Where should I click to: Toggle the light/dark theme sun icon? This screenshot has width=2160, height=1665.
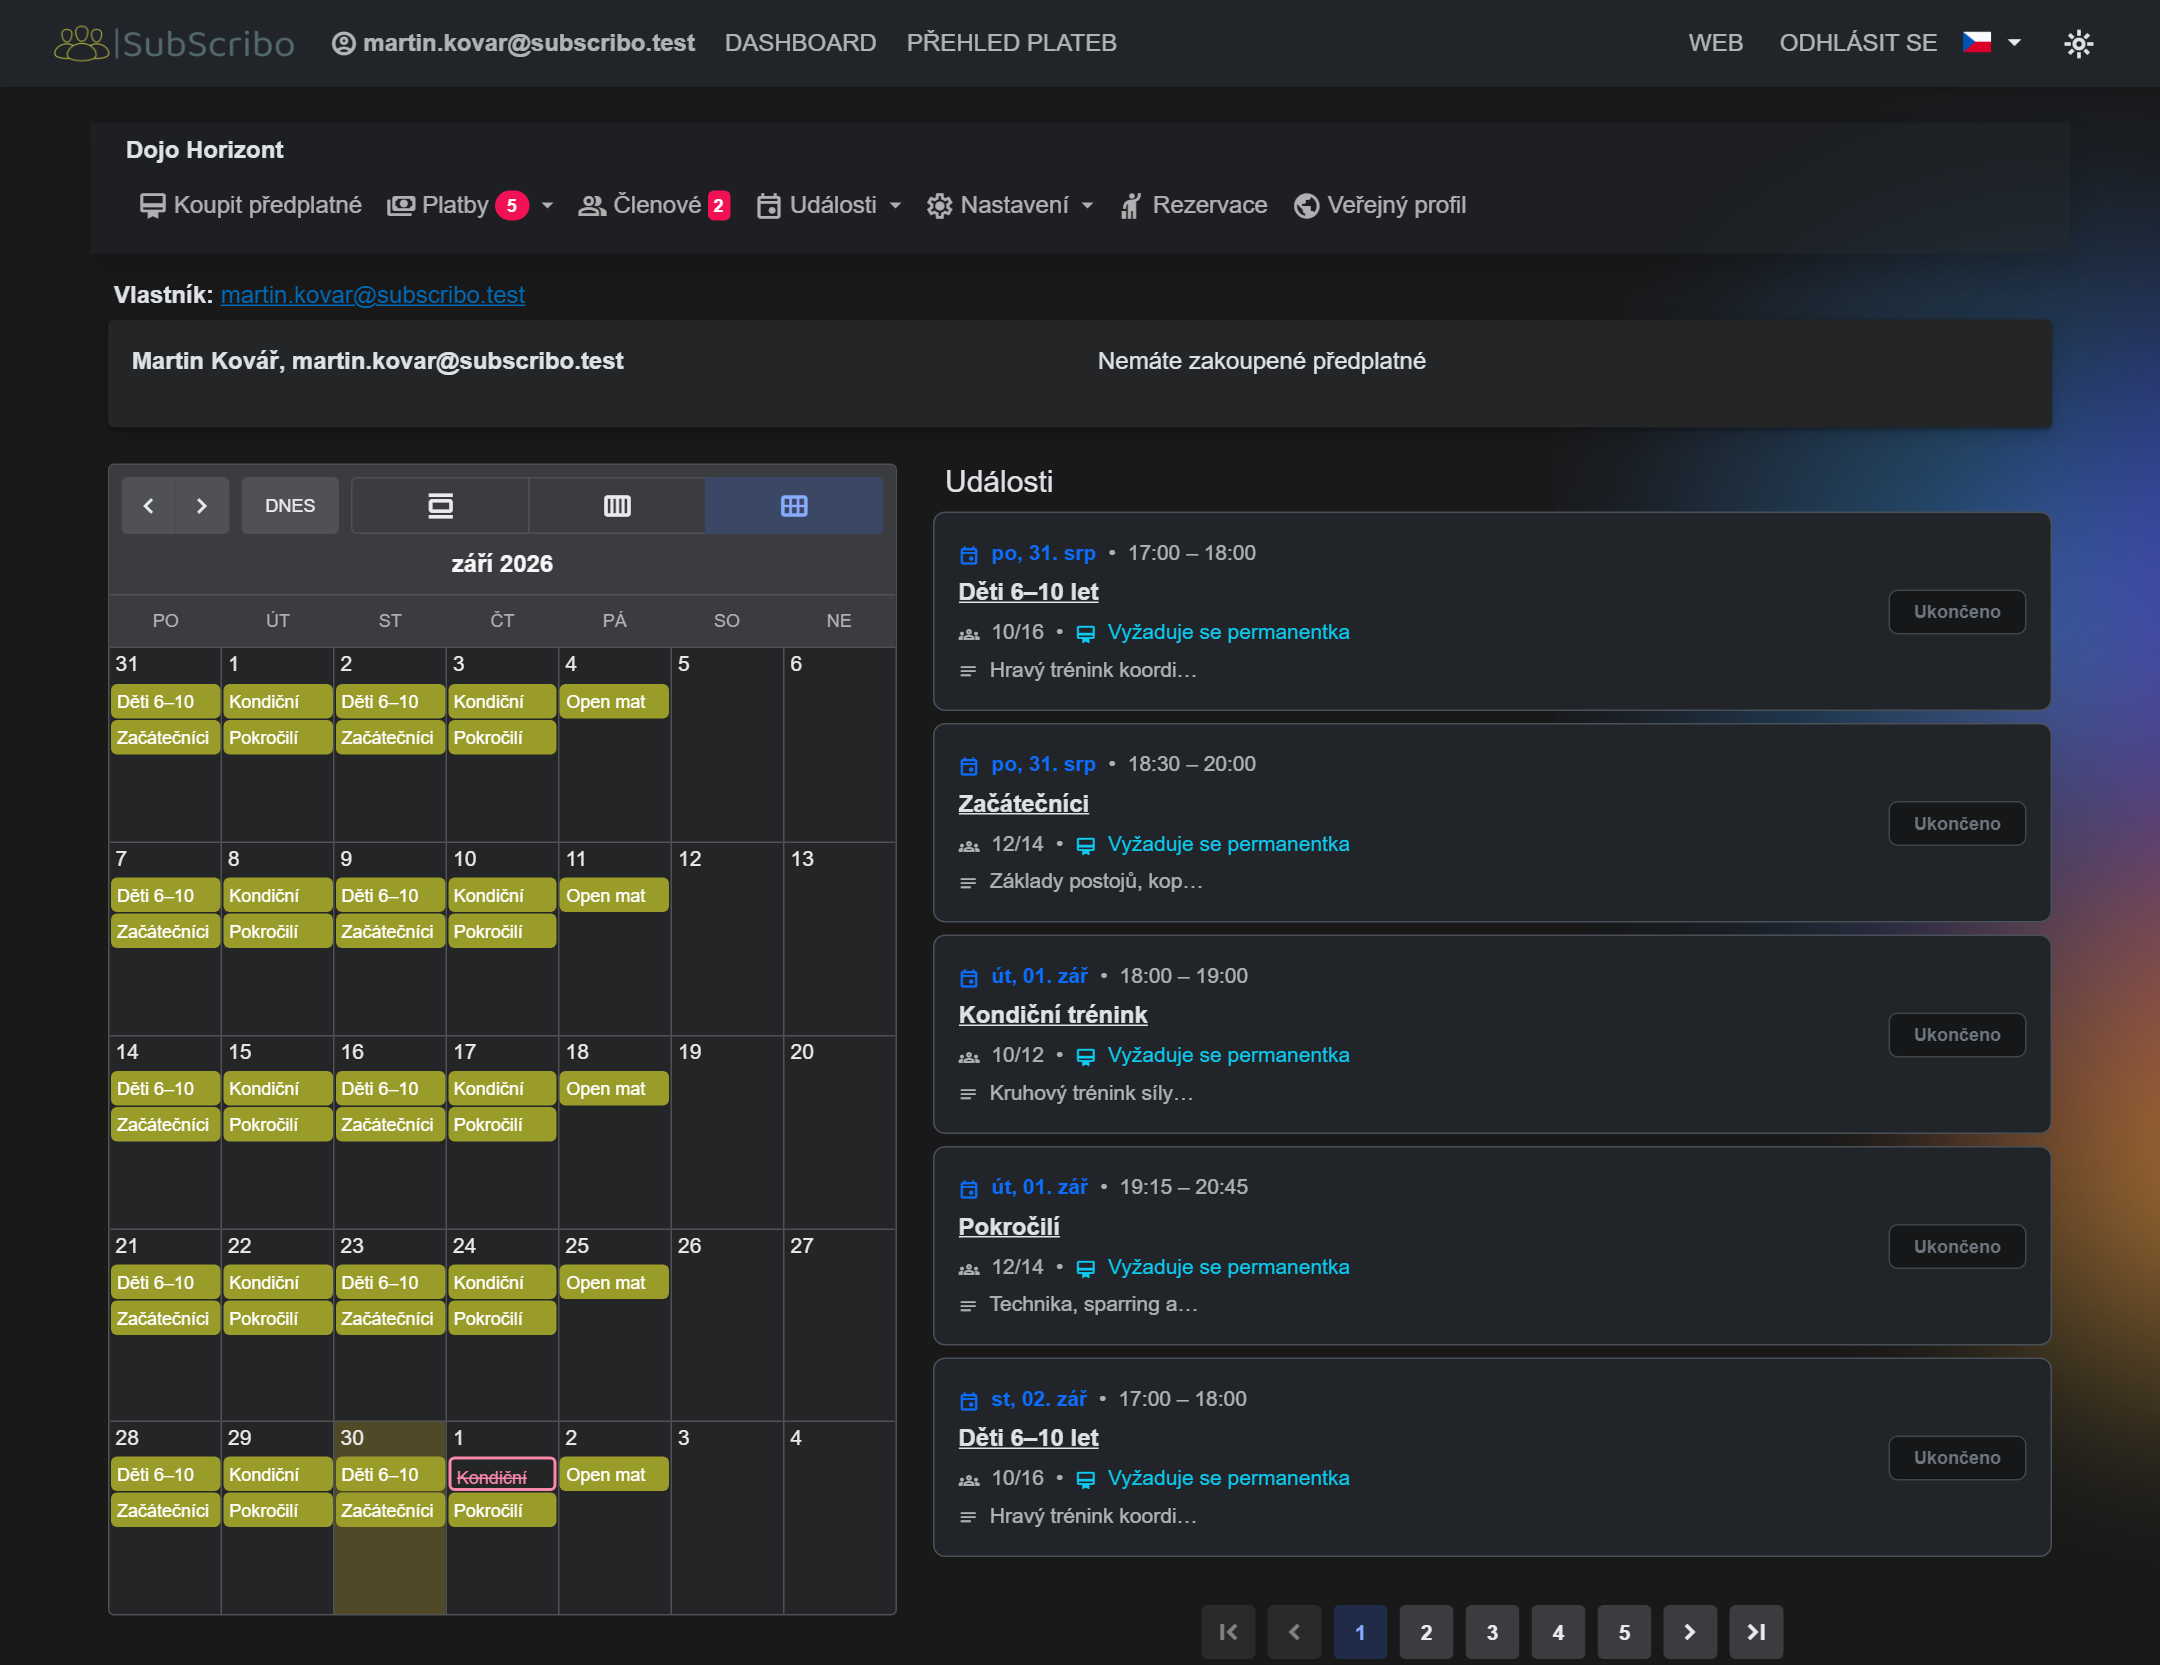click(x=2078, y=43)
